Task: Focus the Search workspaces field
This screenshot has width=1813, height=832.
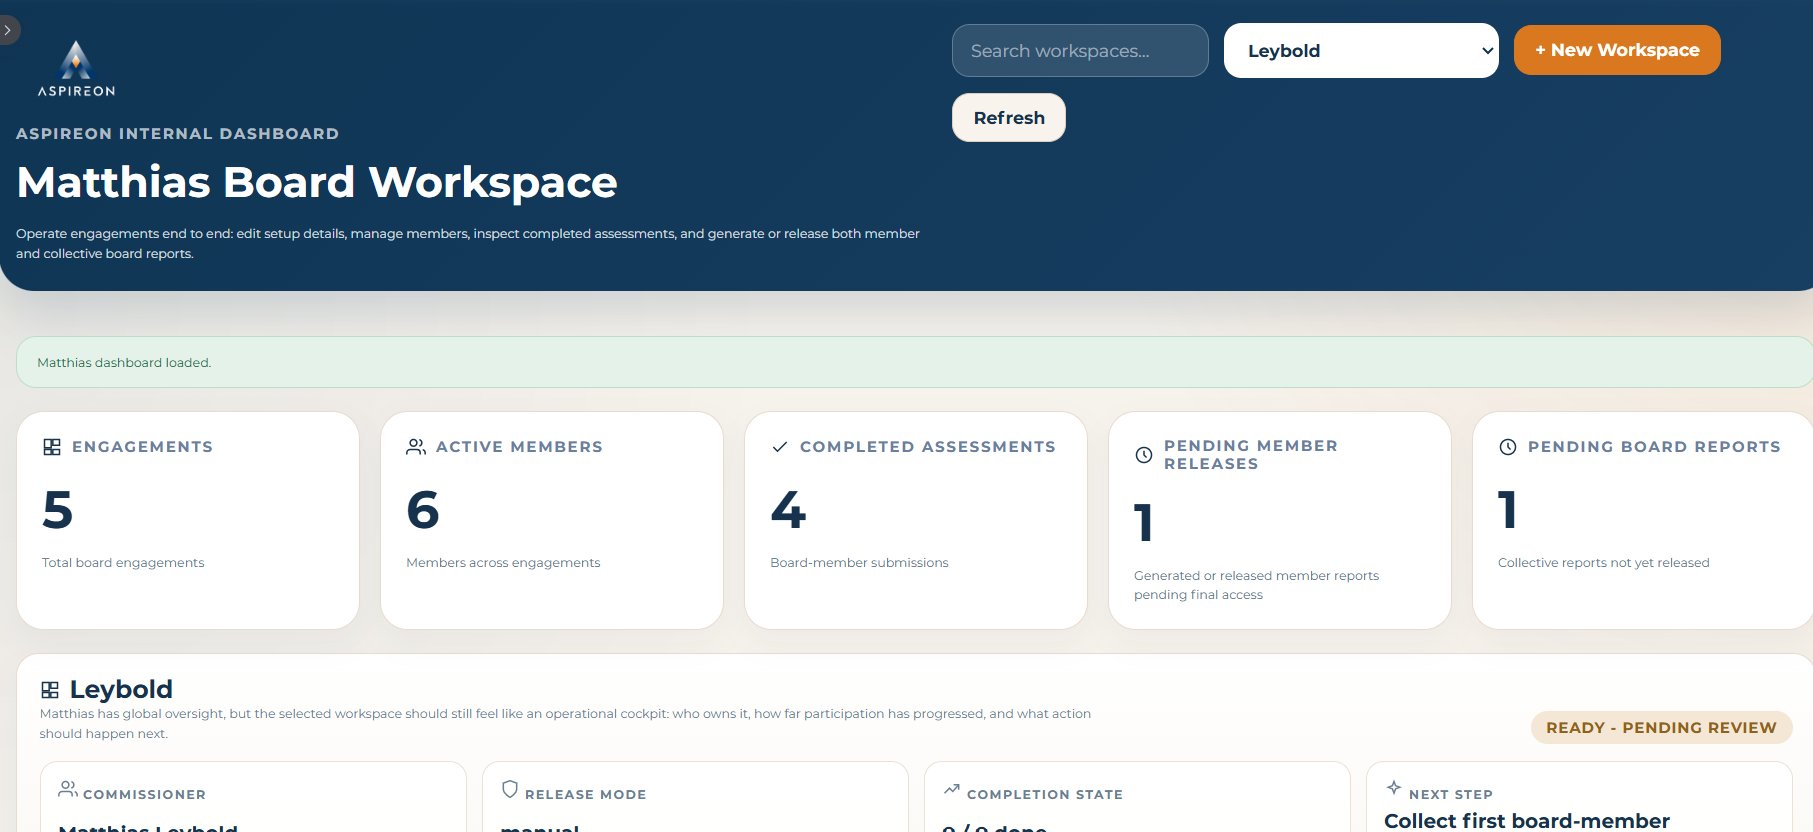Action: pos(1080,51)
